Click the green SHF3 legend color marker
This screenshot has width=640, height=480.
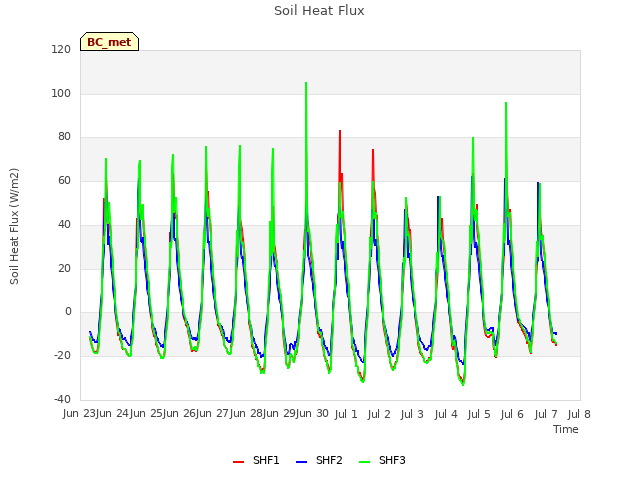tap(364, 462)
